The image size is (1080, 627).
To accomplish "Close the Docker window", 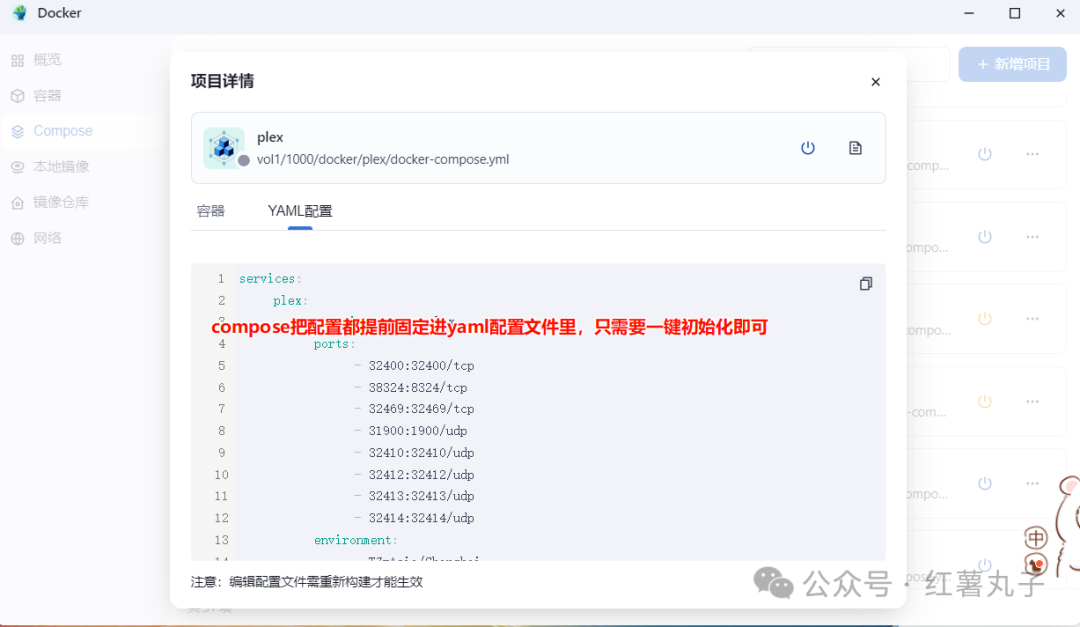I will [1060, 13].
